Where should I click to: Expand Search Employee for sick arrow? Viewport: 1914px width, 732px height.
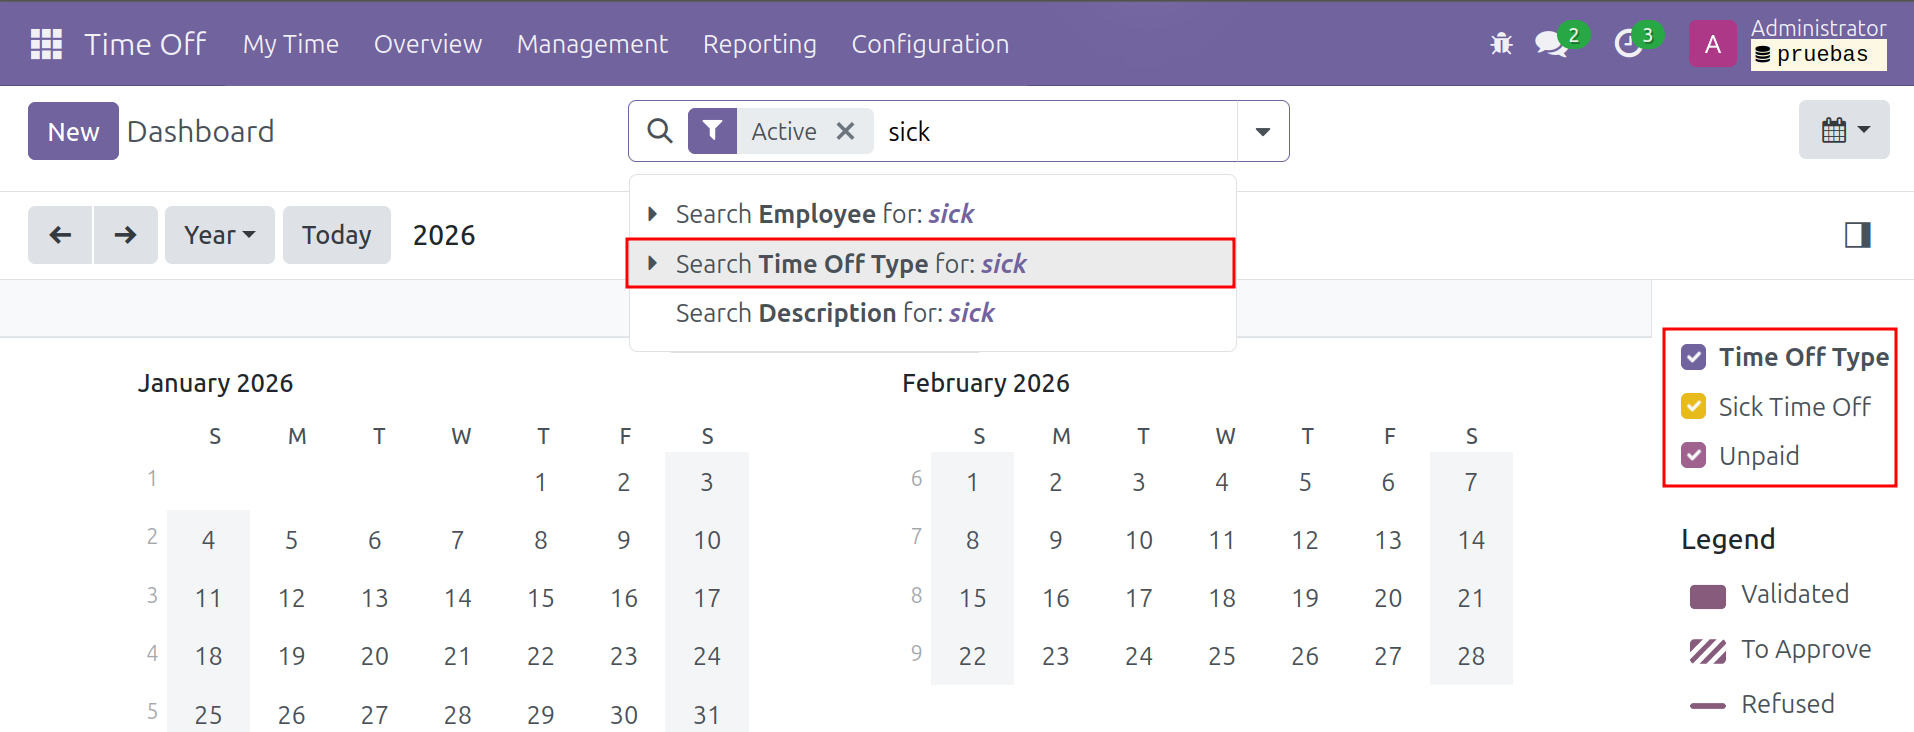coord(653,213)
